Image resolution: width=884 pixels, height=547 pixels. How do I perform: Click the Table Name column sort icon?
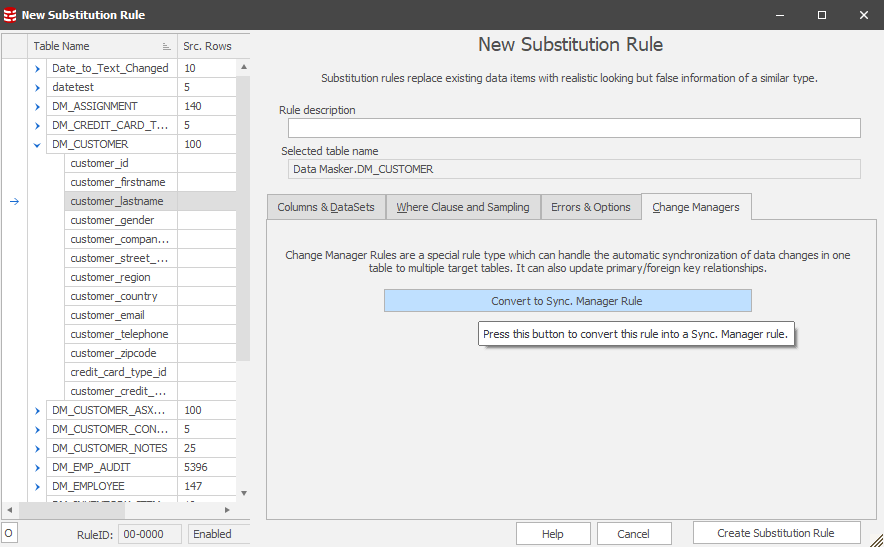click(167, 46)
